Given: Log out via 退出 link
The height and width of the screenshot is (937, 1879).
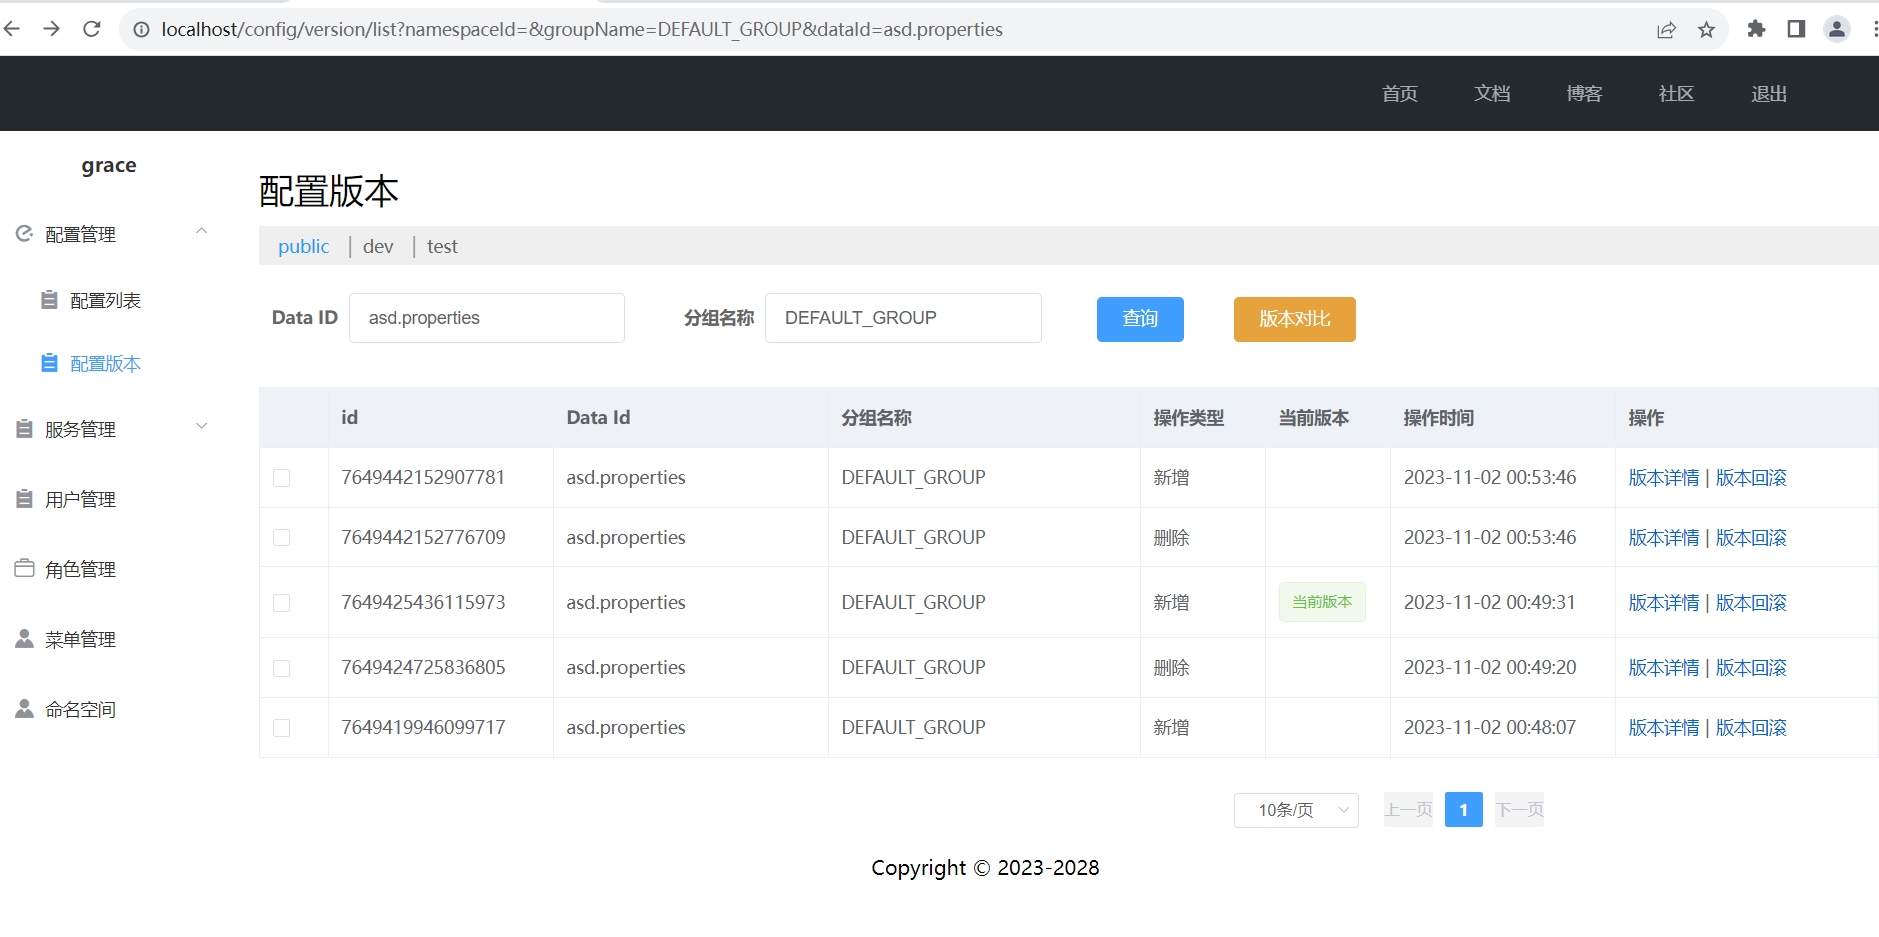Looking at the screenshot, I should pos(1769,93).
